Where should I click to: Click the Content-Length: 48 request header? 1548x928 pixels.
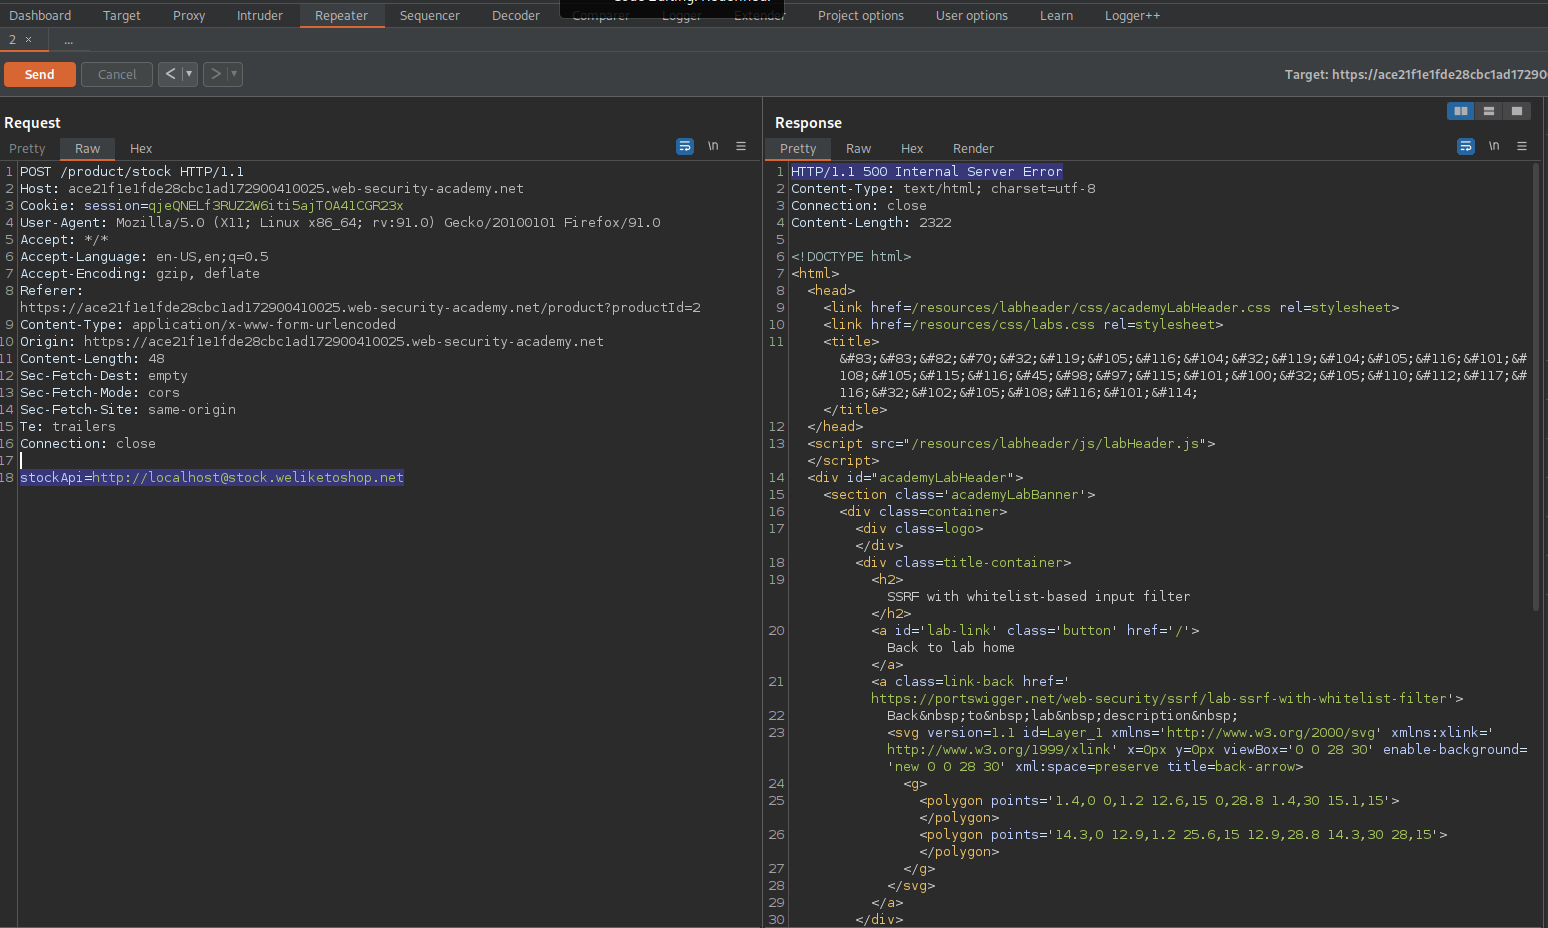point(93,359)
